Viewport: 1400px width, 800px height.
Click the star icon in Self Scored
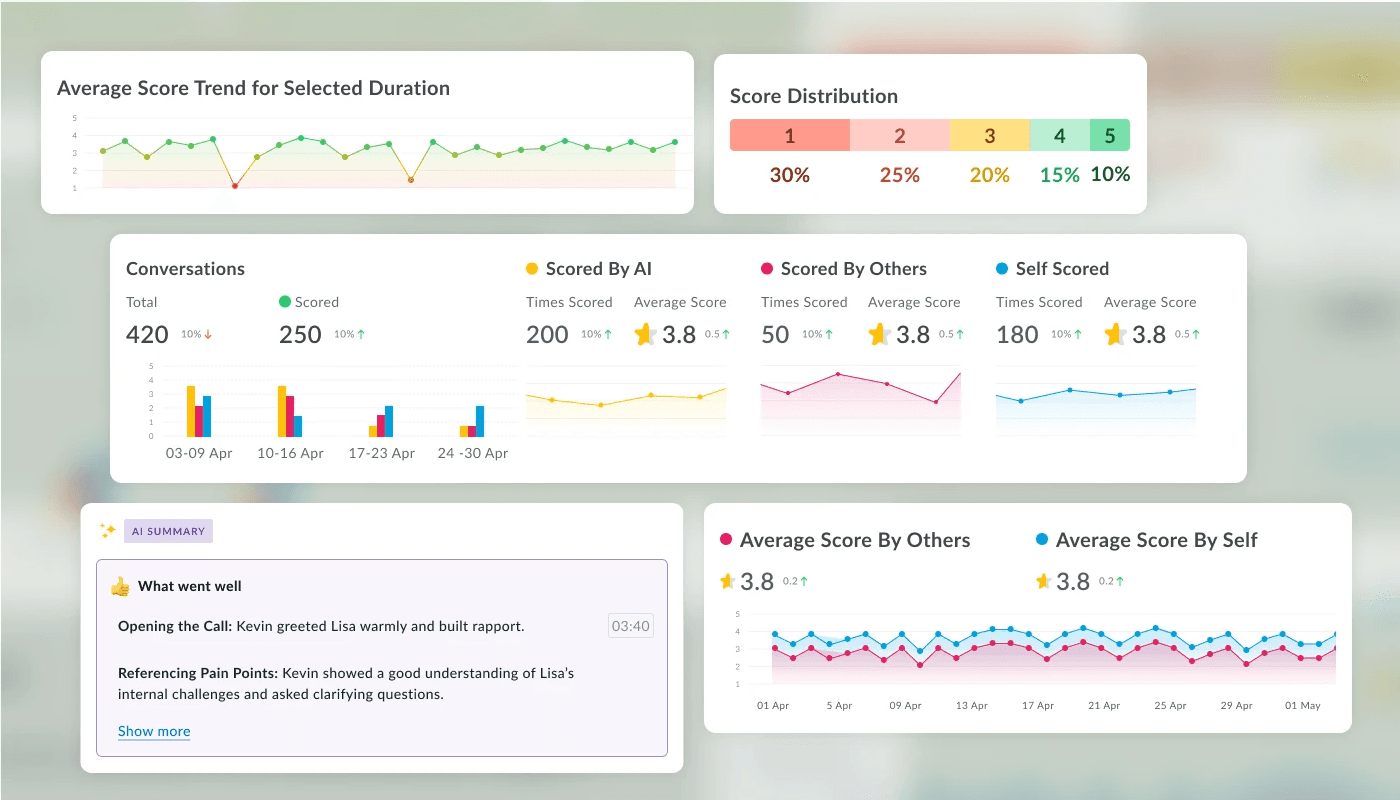pyautogui.click(x=1115, y=334)
